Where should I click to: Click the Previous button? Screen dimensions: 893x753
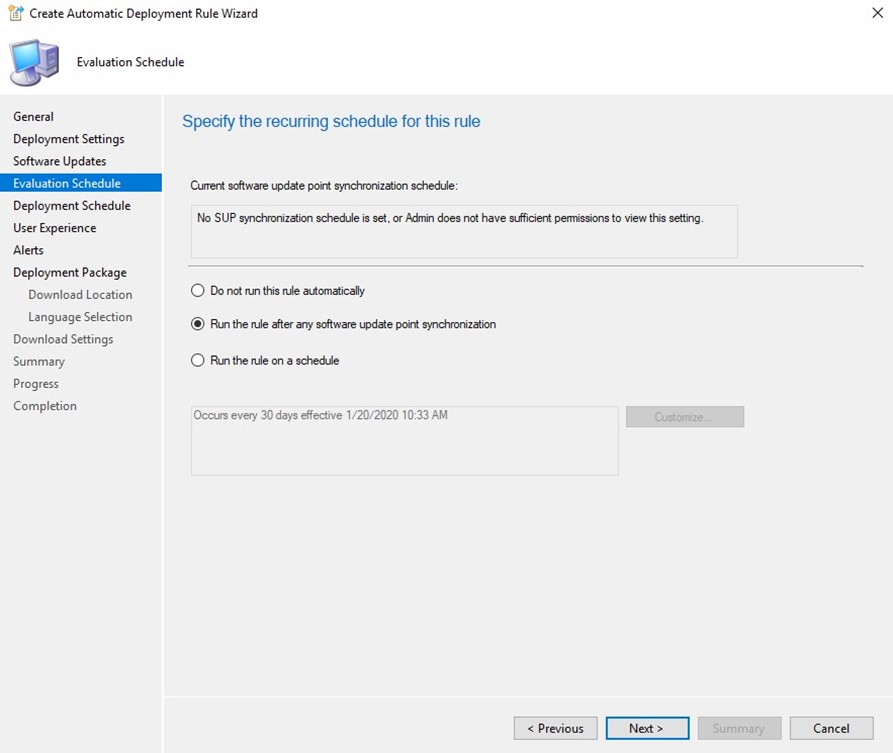click(x=555, y=728)
